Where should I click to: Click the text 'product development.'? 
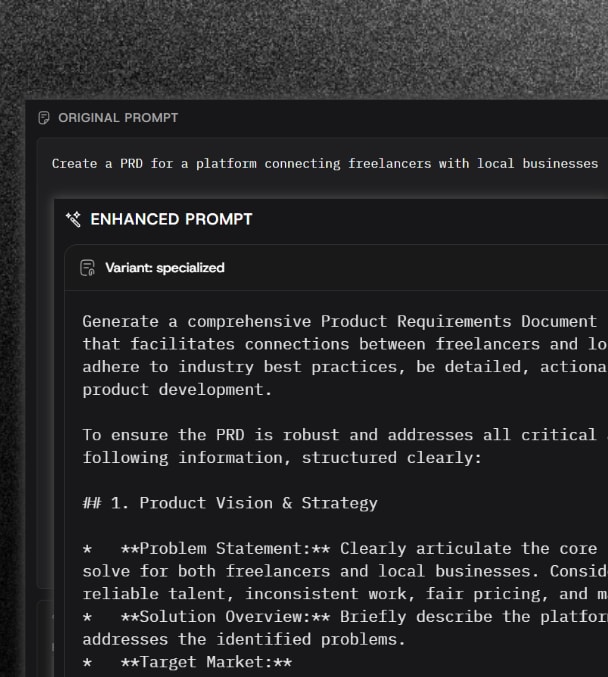click(177, 390)
